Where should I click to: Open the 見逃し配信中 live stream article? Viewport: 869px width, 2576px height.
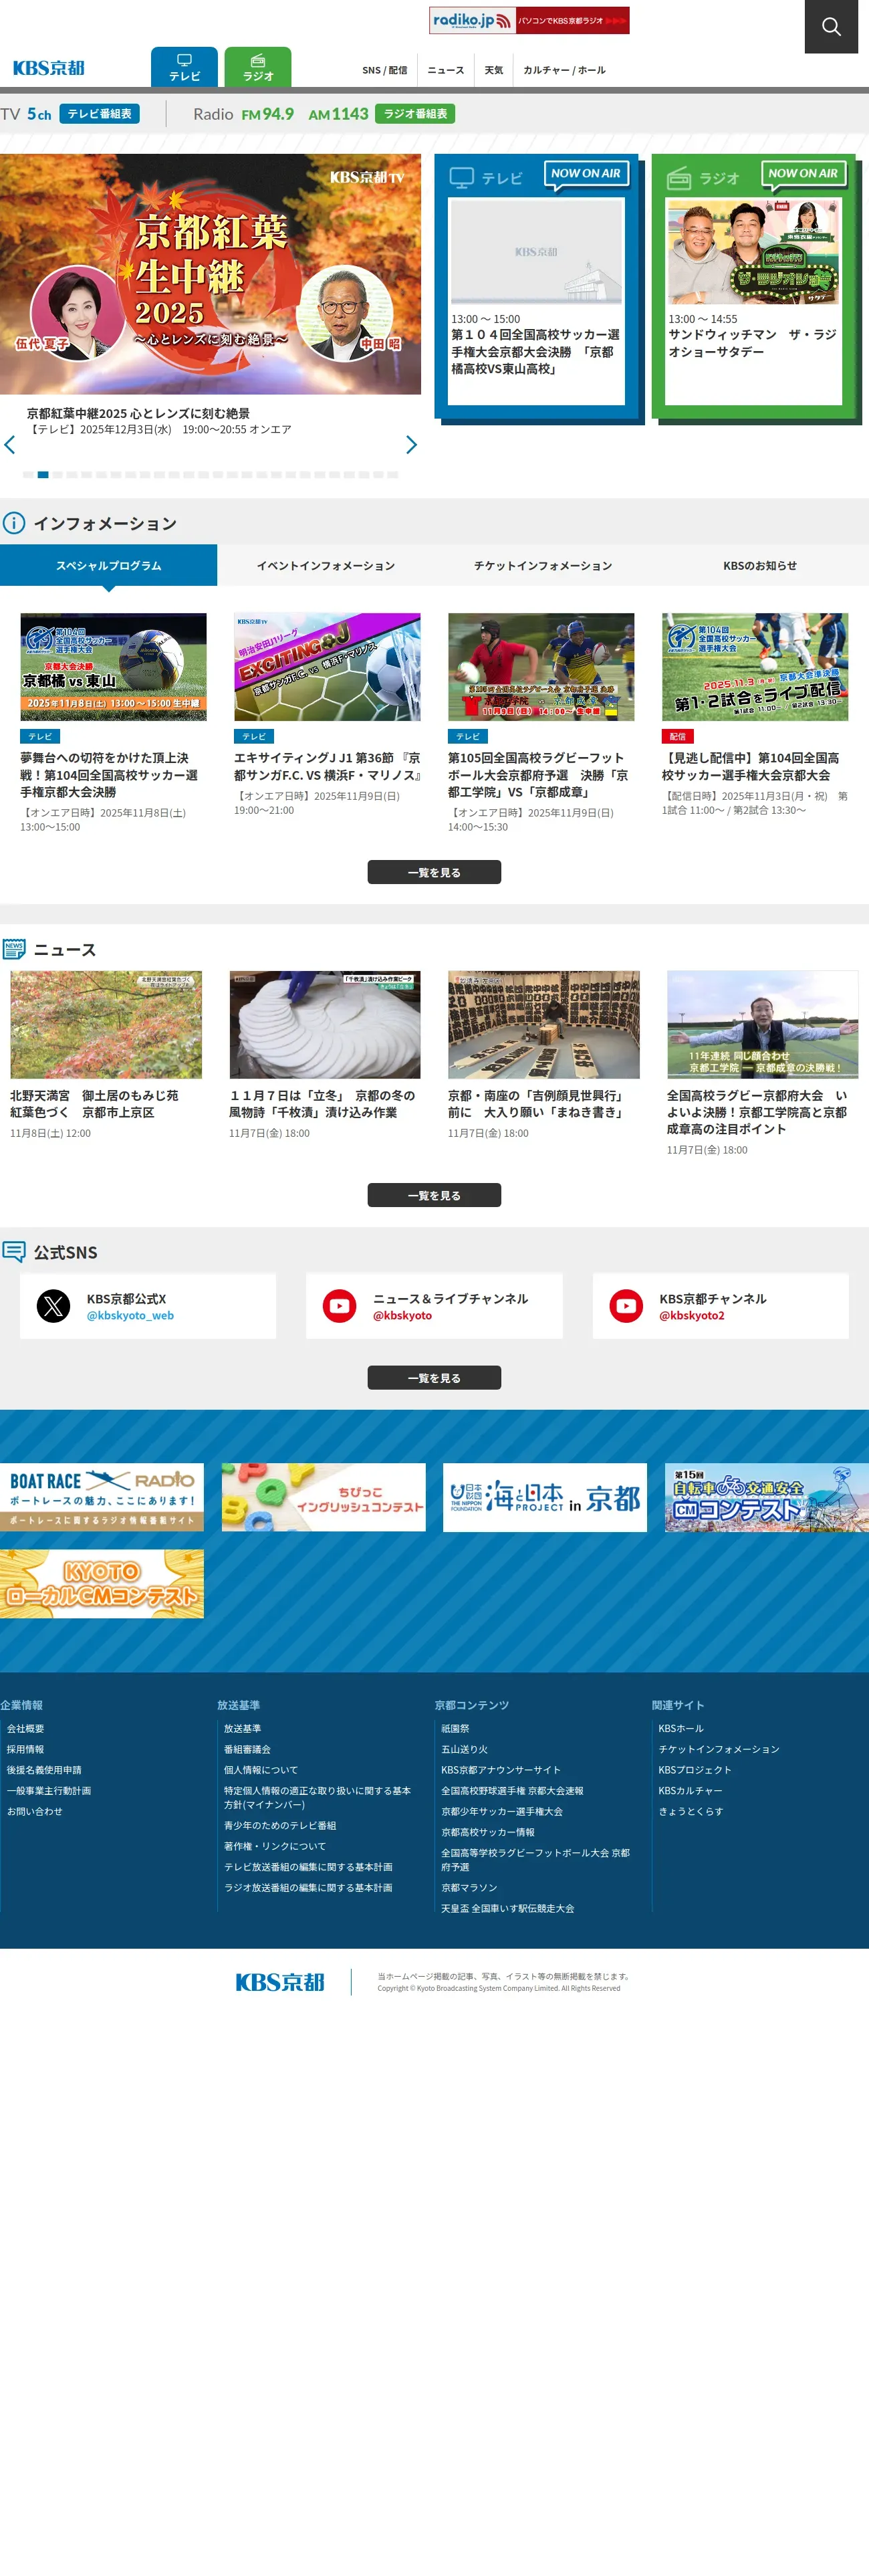click(x=751, y=766)
